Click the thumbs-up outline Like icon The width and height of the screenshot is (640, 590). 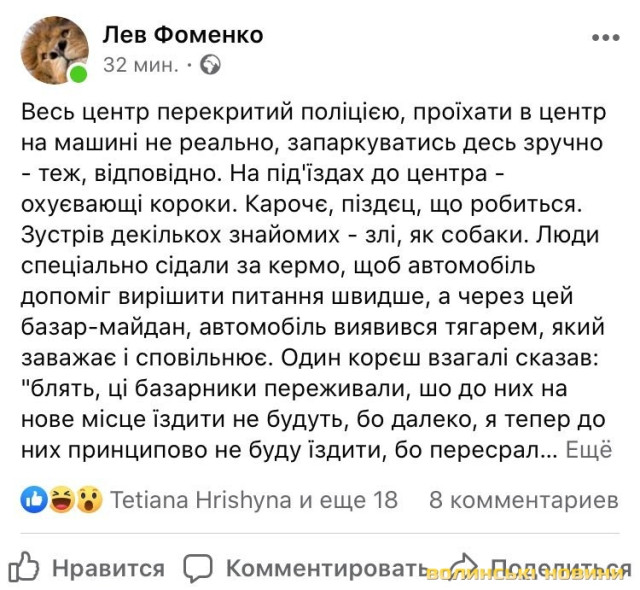(x=24, y=567)
